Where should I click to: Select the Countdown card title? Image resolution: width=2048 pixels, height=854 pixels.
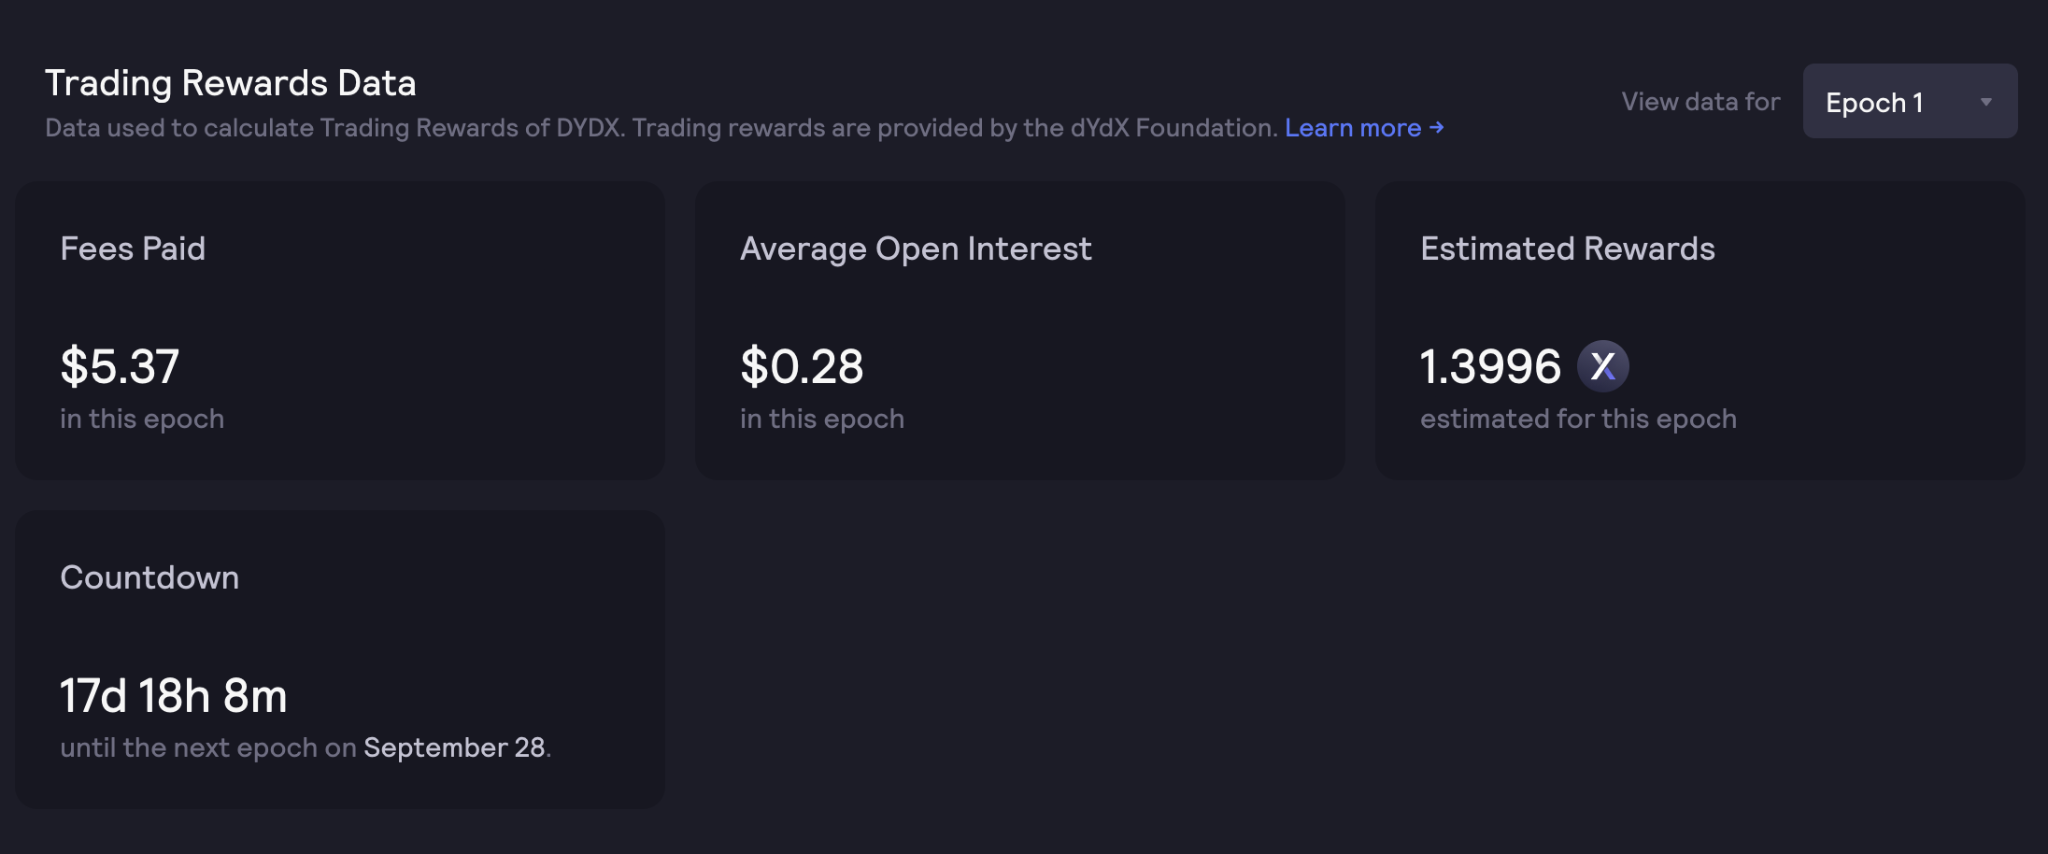tap(150, 577)
